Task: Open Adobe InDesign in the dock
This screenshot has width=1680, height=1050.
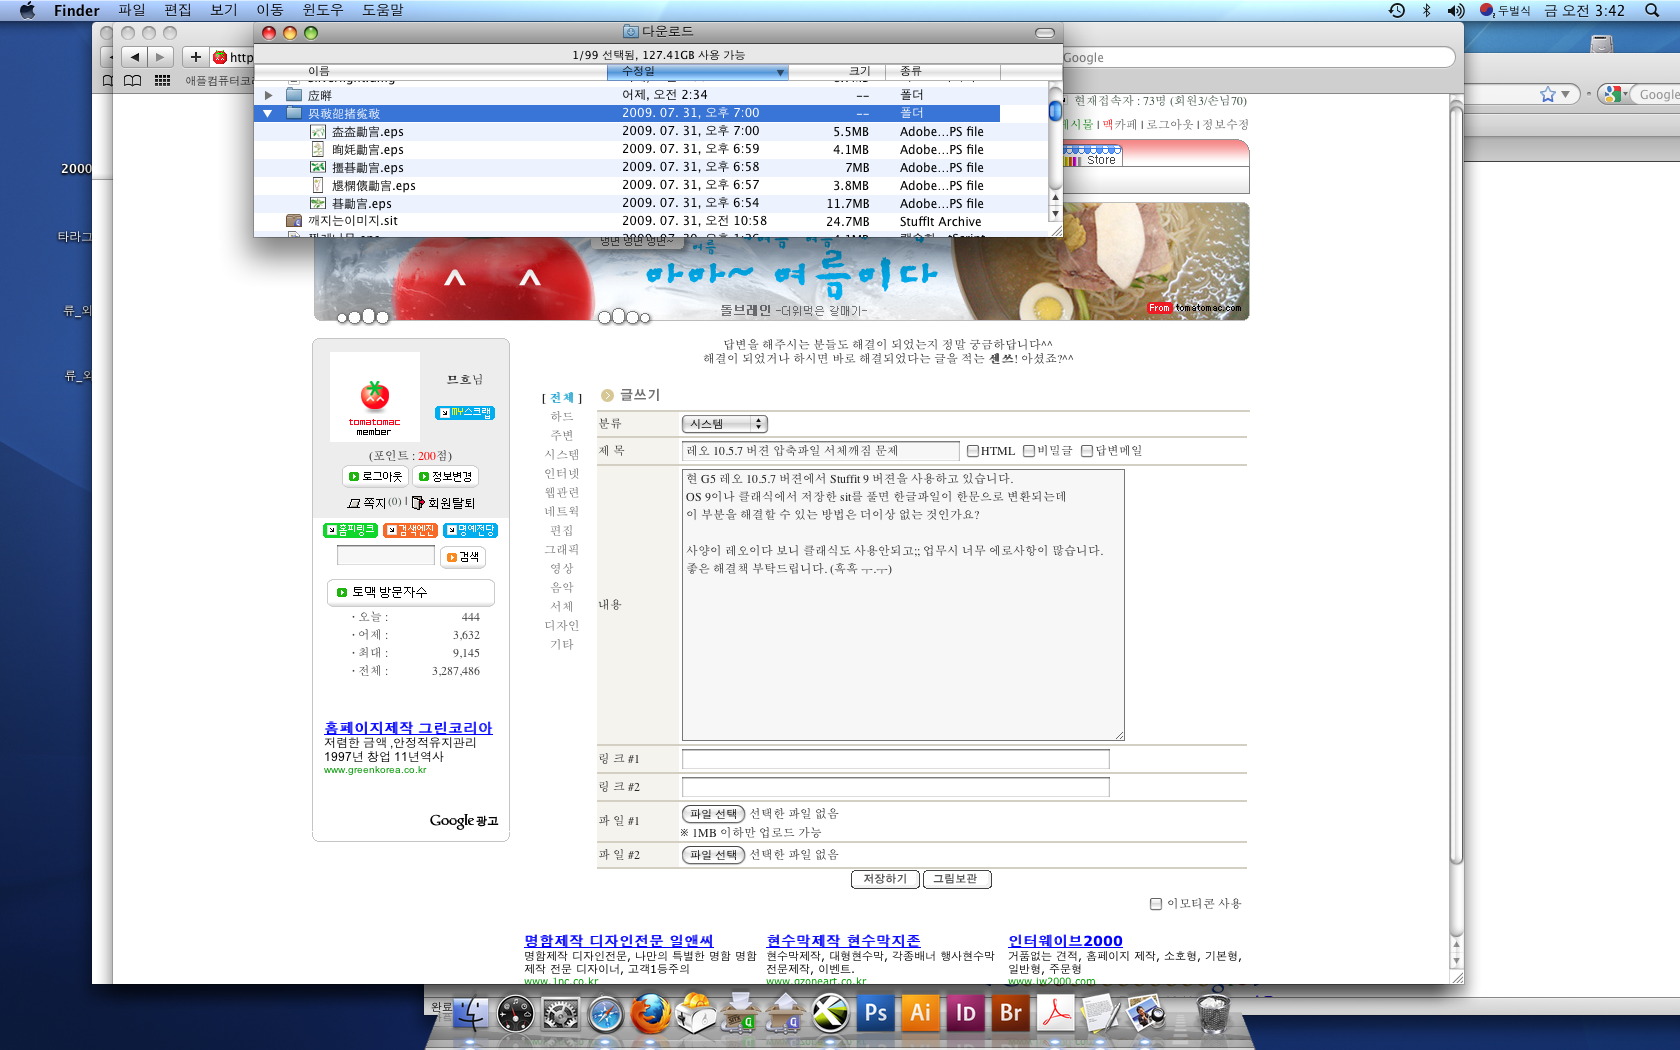Action: point(965,1013)
